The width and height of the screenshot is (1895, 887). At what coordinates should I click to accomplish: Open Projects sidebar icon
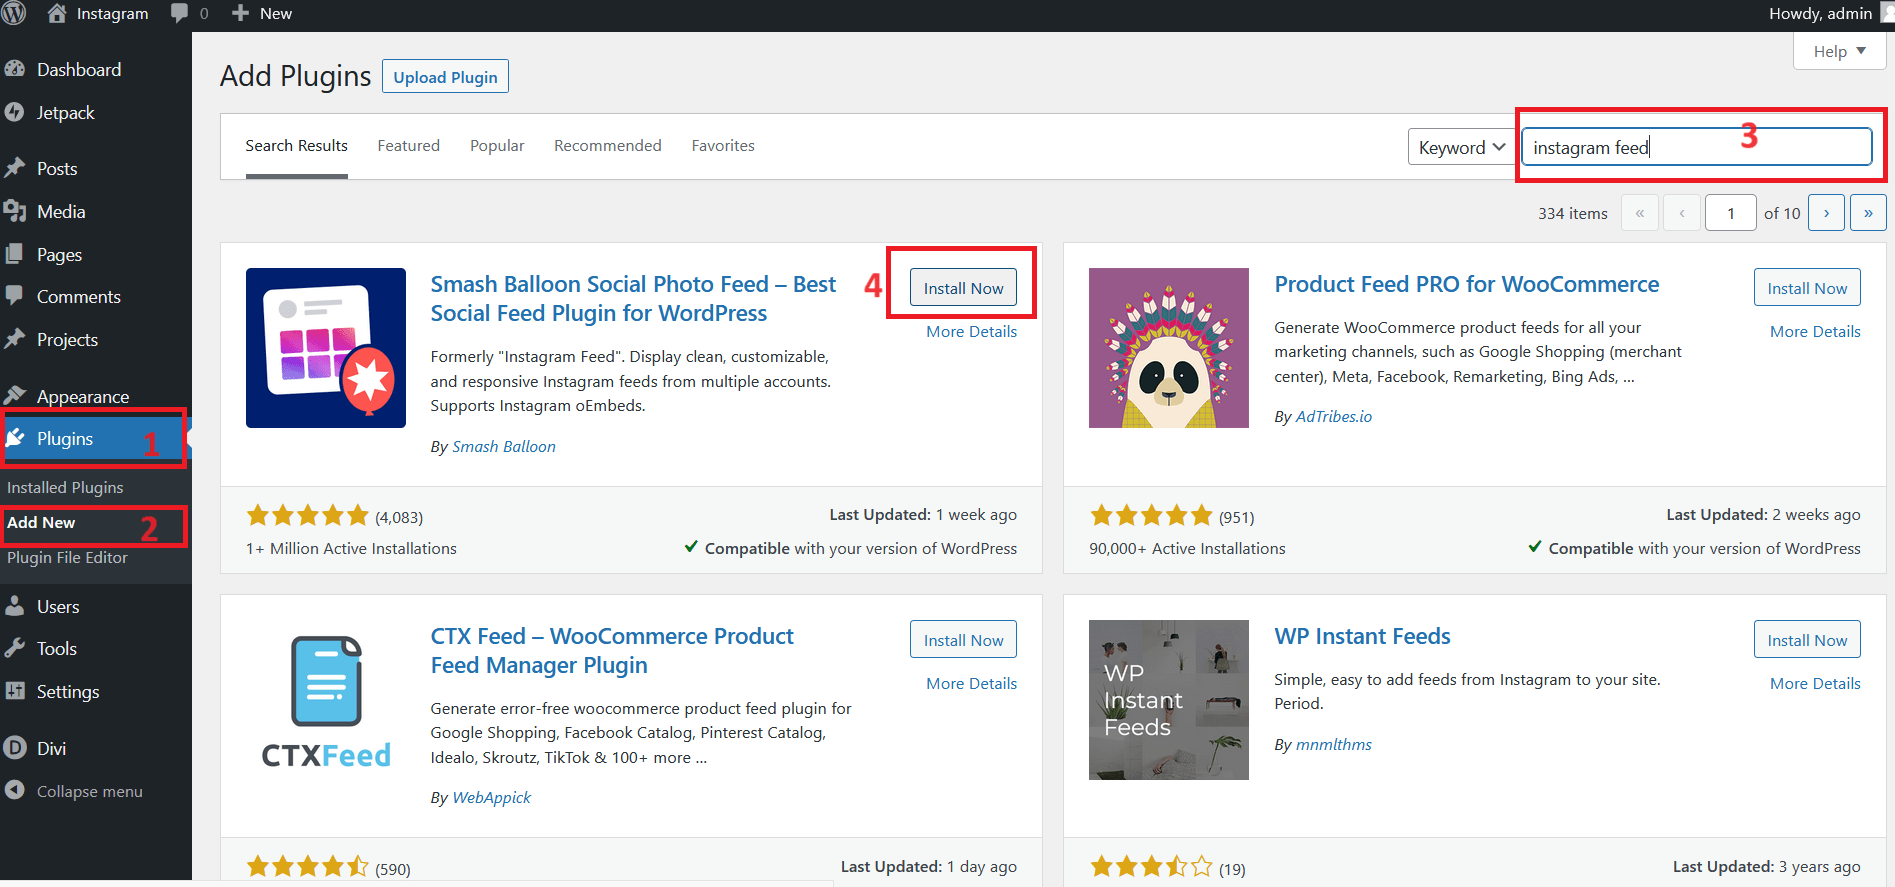tap(15, 339)
